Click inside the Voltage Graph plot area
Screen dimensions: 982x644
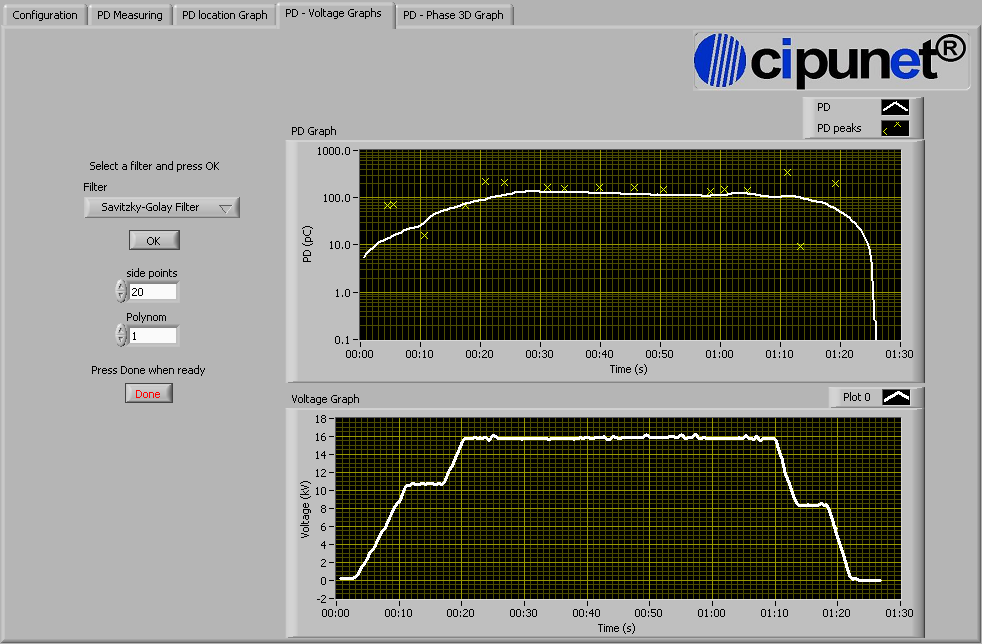(618, 508)
